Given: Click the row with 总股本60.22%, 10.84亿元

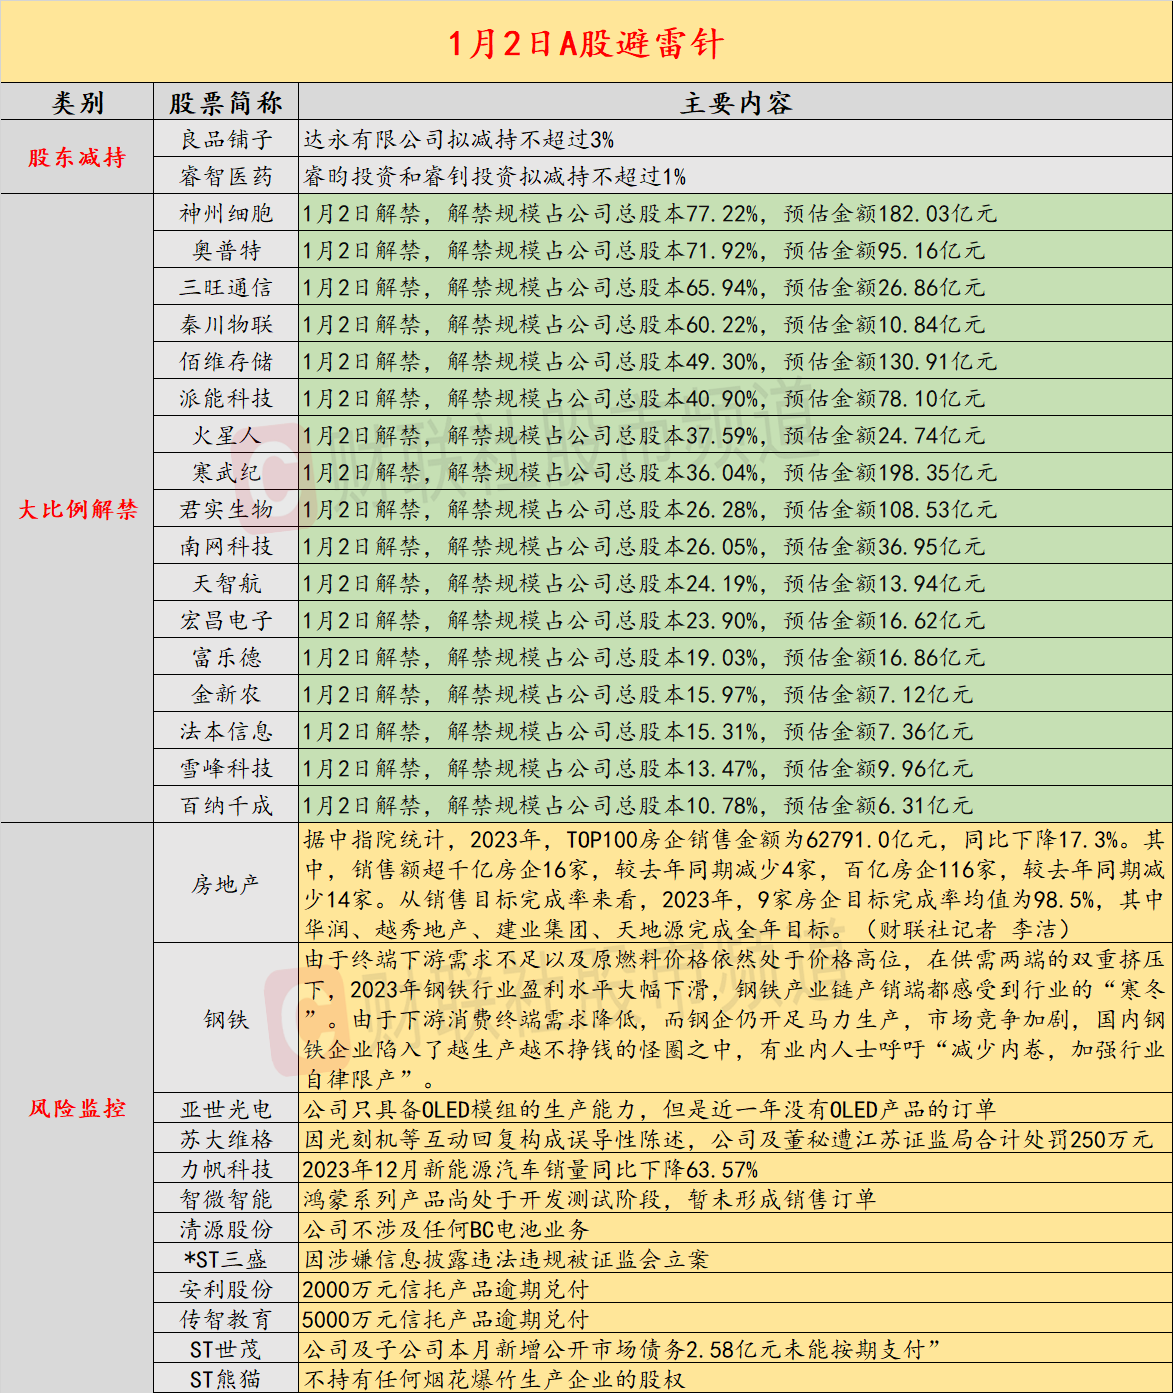Looking at the screenshot, I should (x=735, y=324).
